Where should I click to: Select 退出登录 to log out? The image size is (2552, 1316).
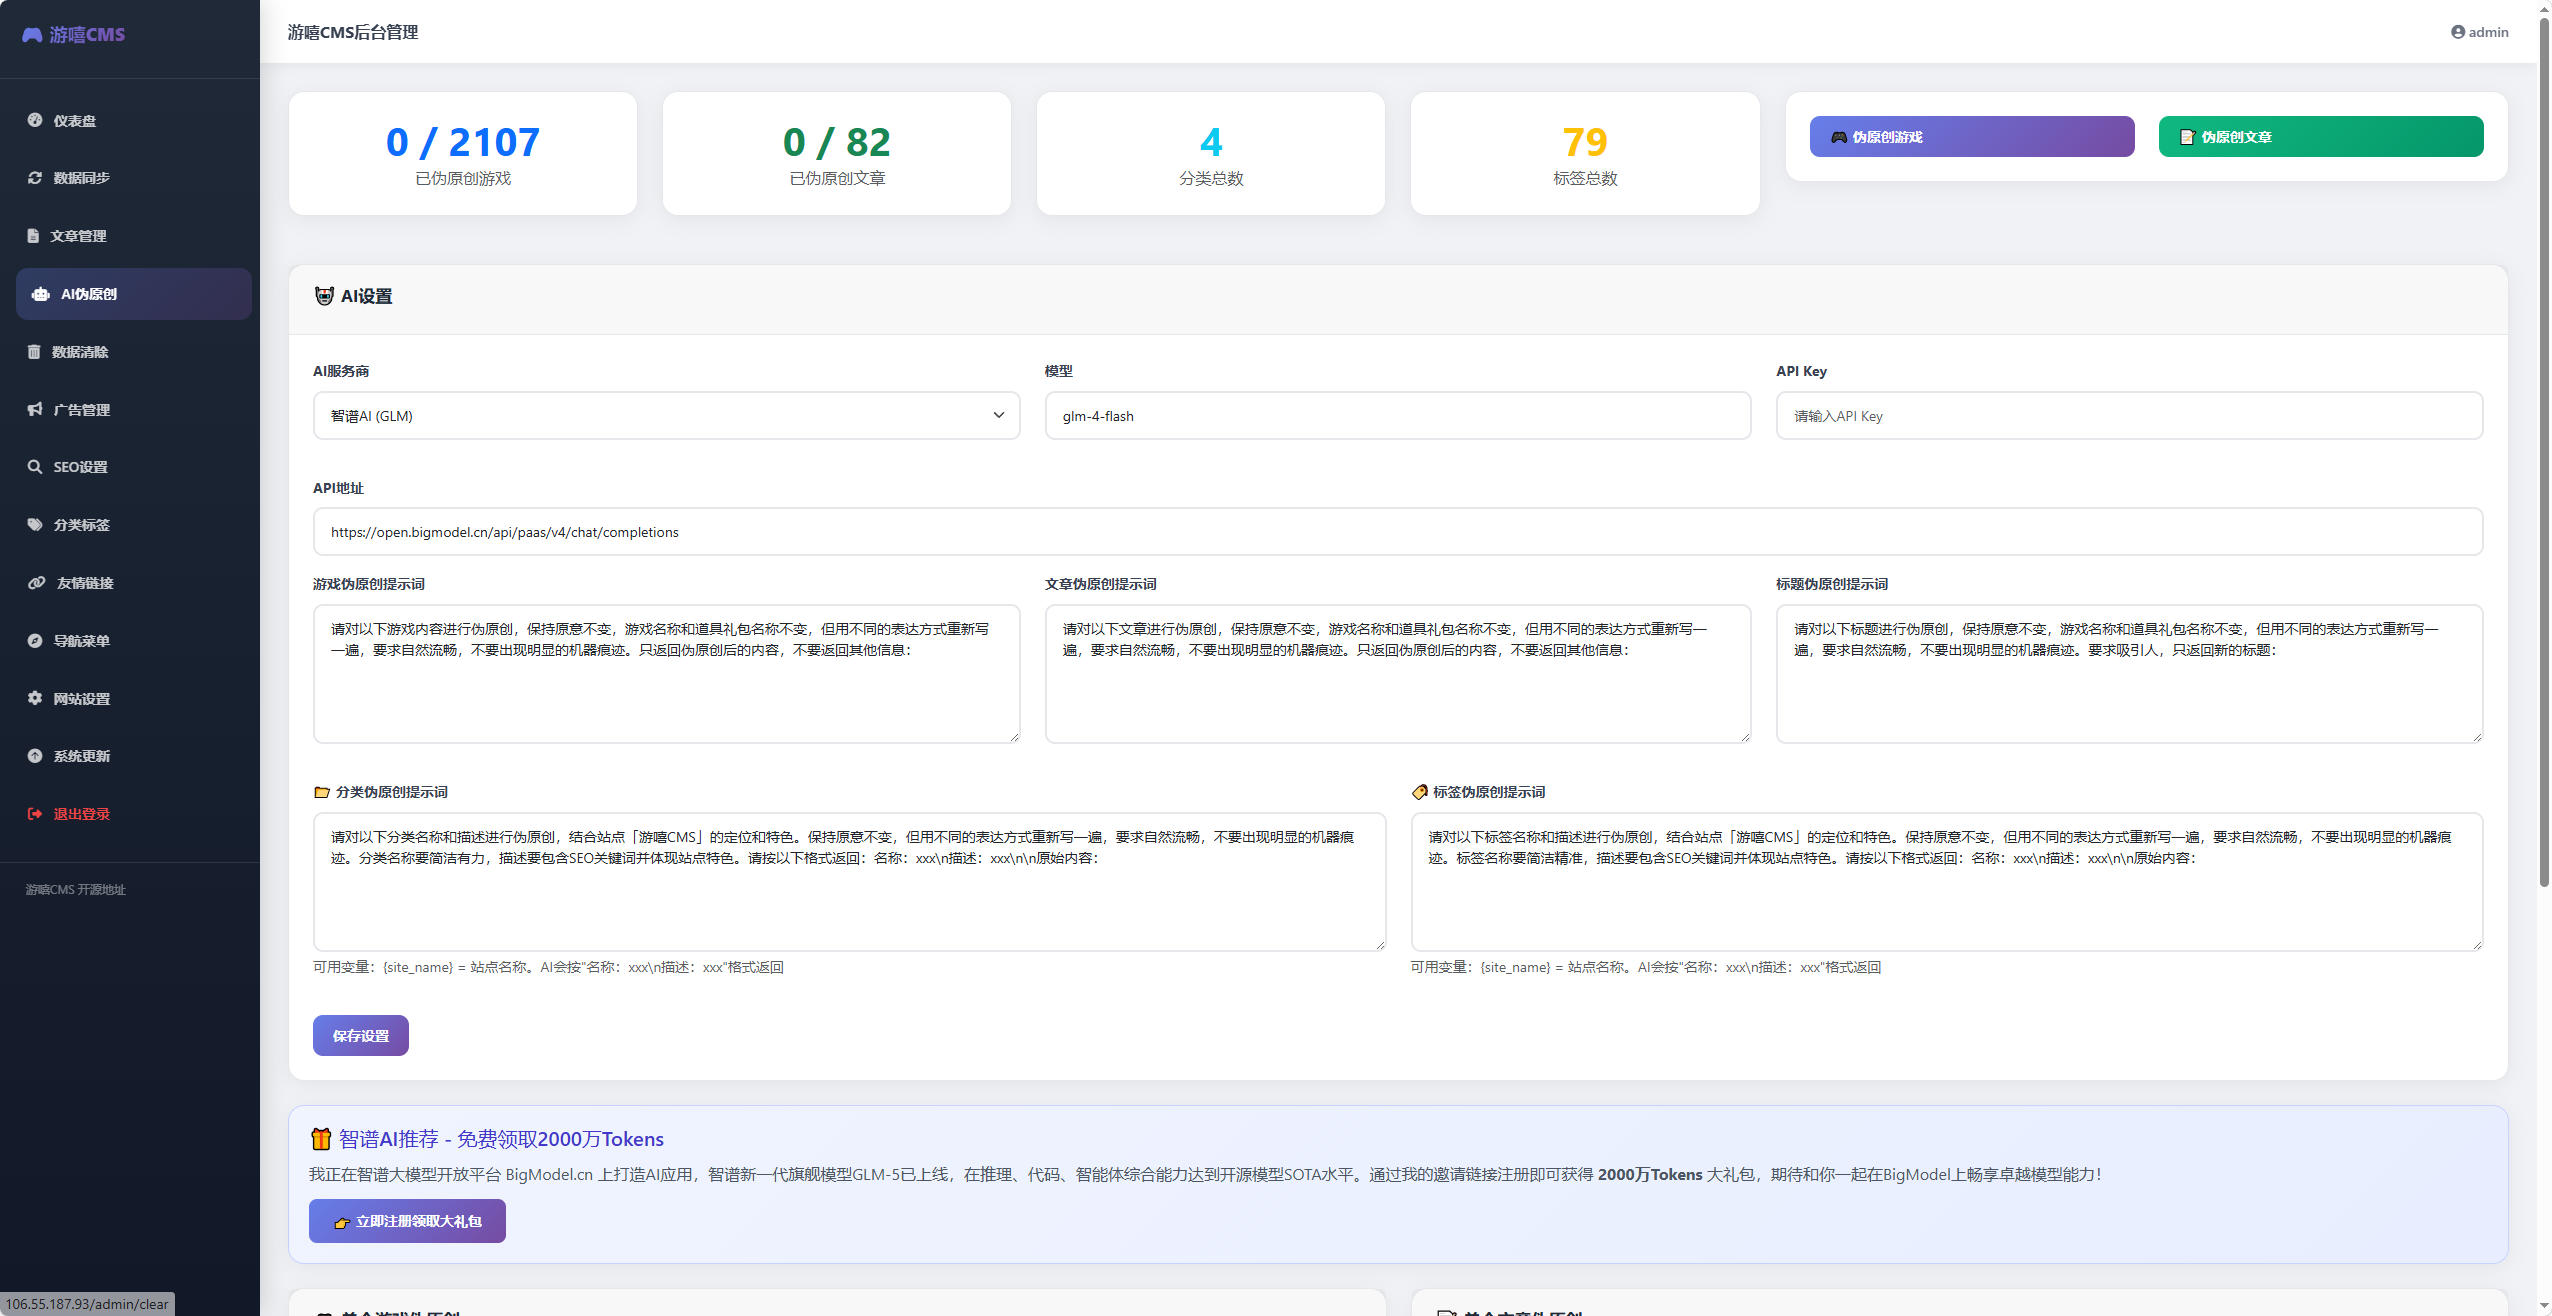[134, 814]
